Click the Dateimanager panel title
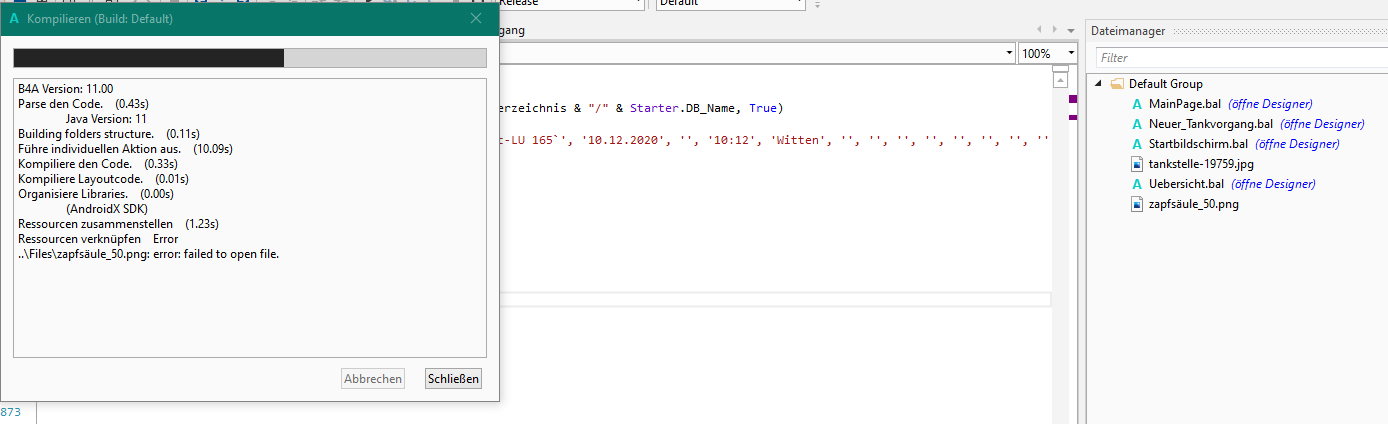The height and width of the screenshot is (424, 1388). tap(1128, 31)
